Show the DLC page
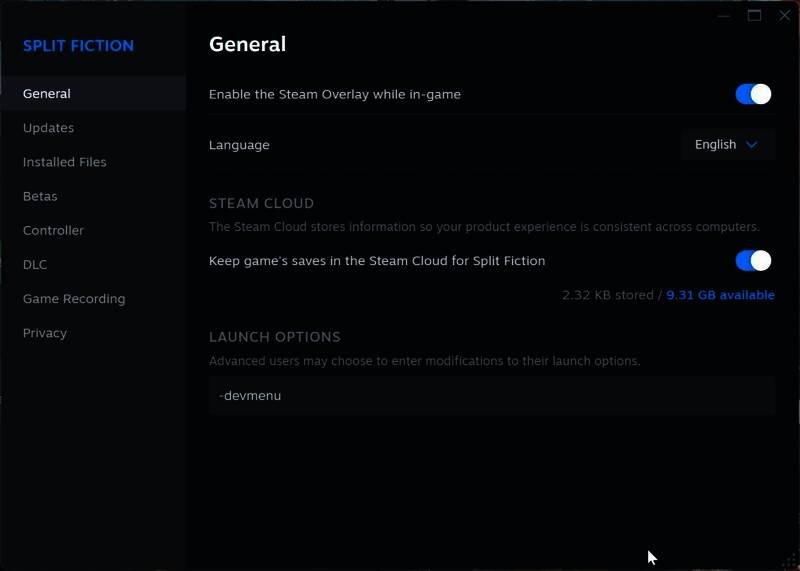The image size is (800, 571). click(x=35, y=265)
